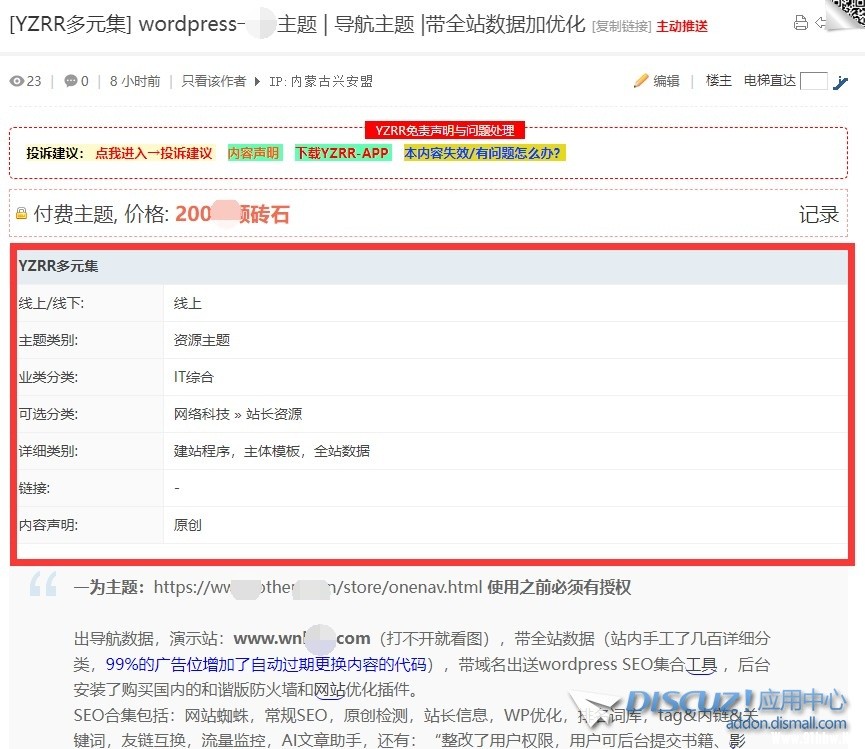Viewport: 865px width, 749px height.
Task: Click 下载YZRR-APP button
Action: click(342, 153)
